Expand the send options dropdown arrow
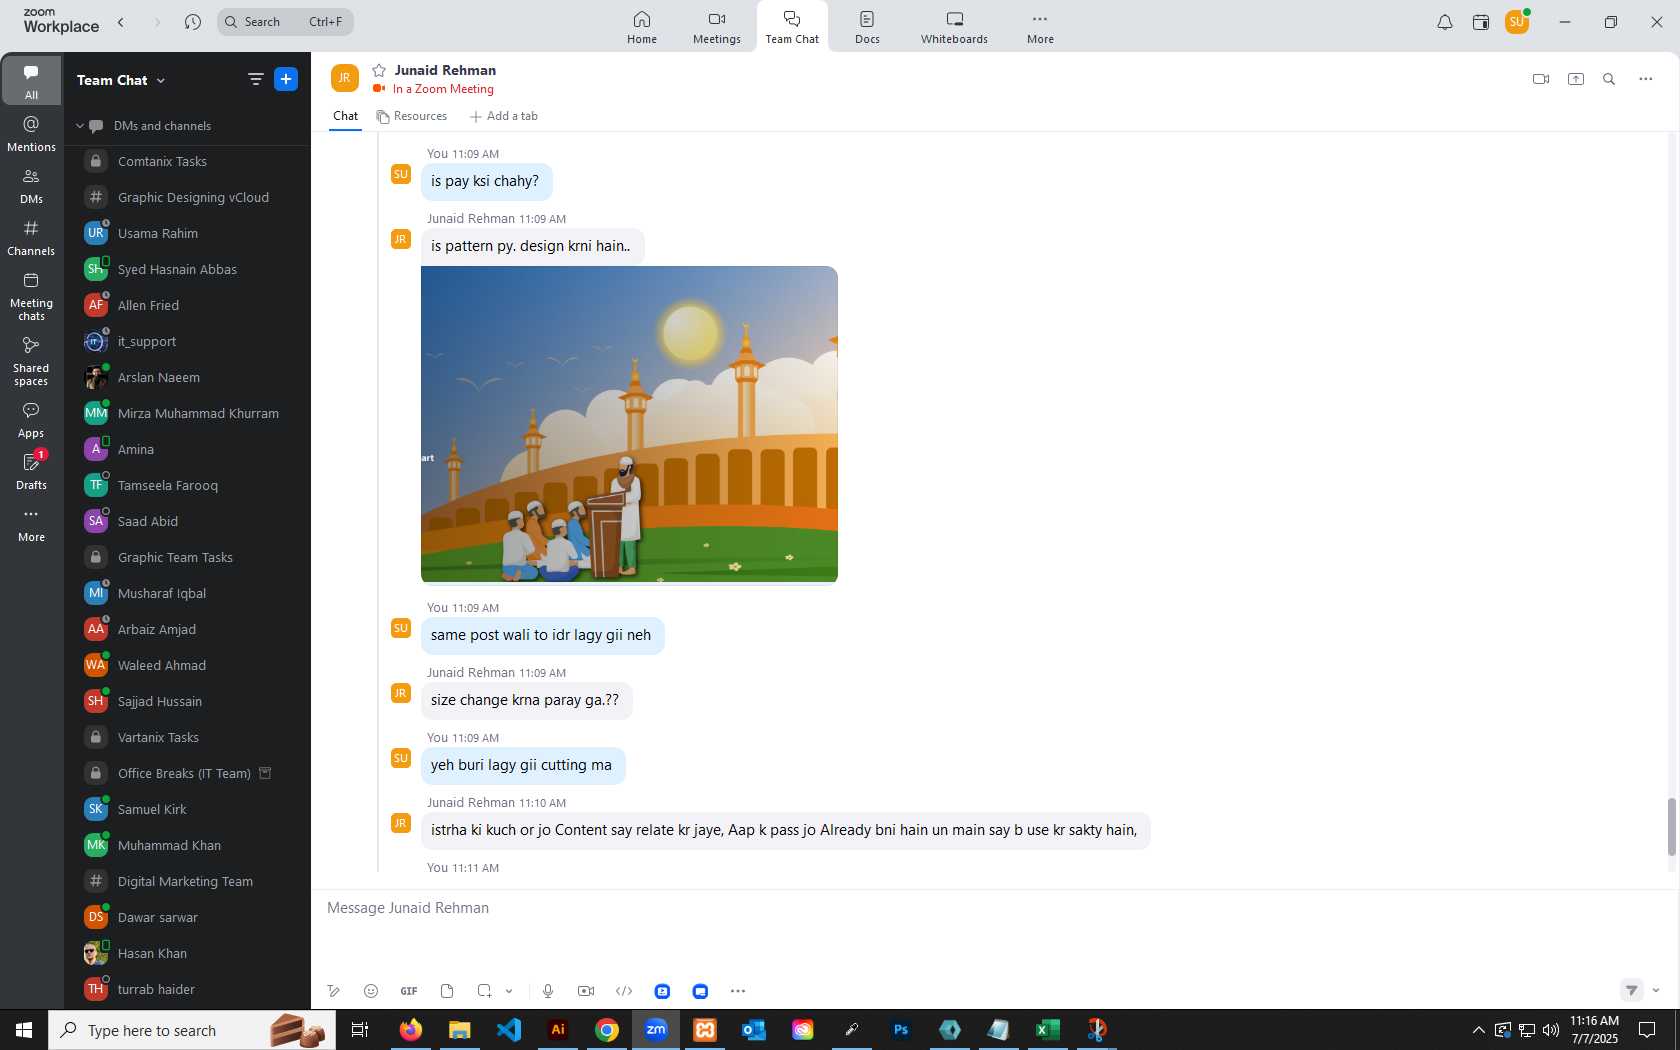Image resolution: width=1680 pixels, height=1050 pixels. coord(1656,990)
